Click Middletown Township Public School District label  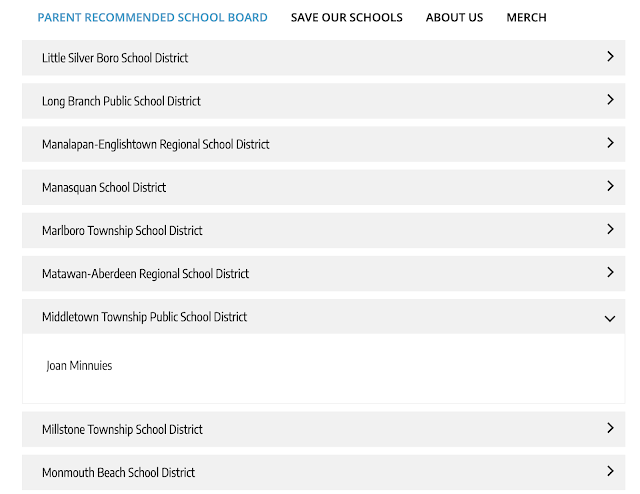click(144, 317)
